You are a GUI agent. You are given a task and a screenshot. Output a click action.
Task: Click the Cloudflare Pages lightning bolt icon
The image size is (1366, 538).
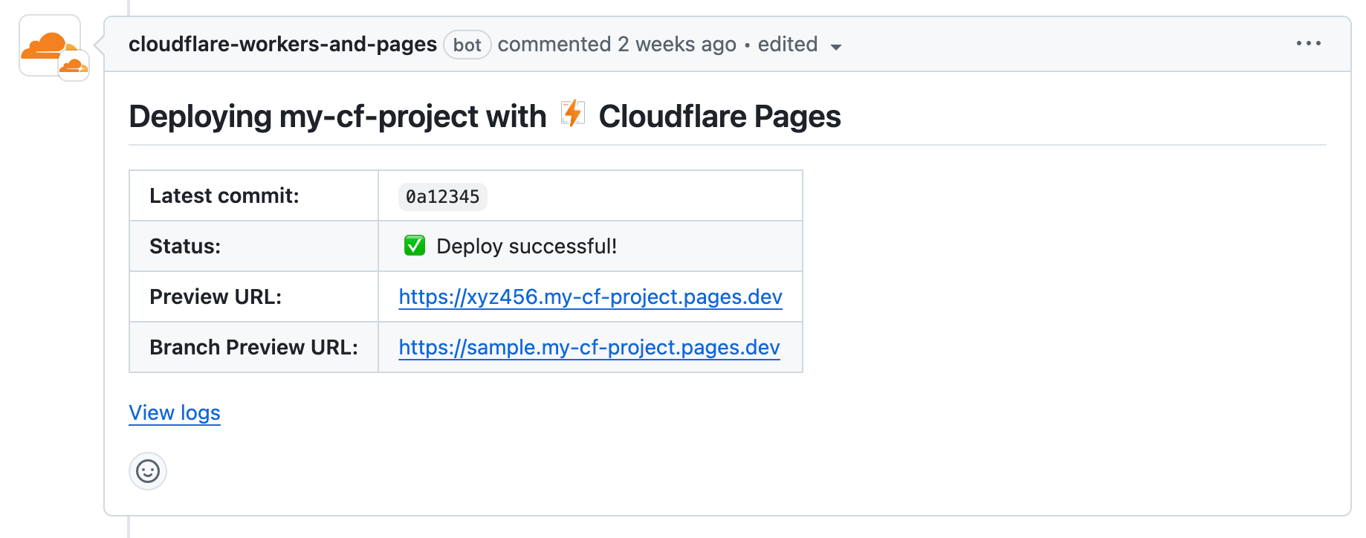[572, 114]
